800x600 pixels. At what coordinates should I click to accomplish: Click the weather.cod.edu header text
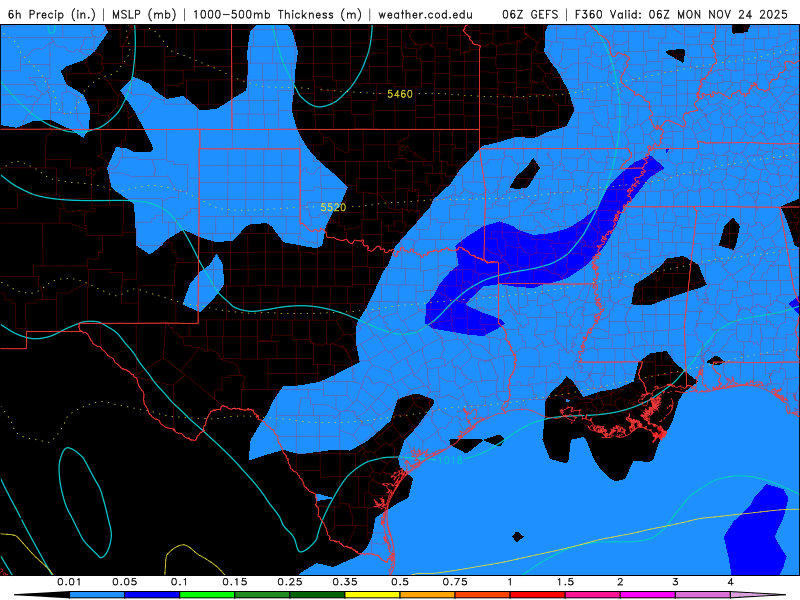click(x=425, y=14)
